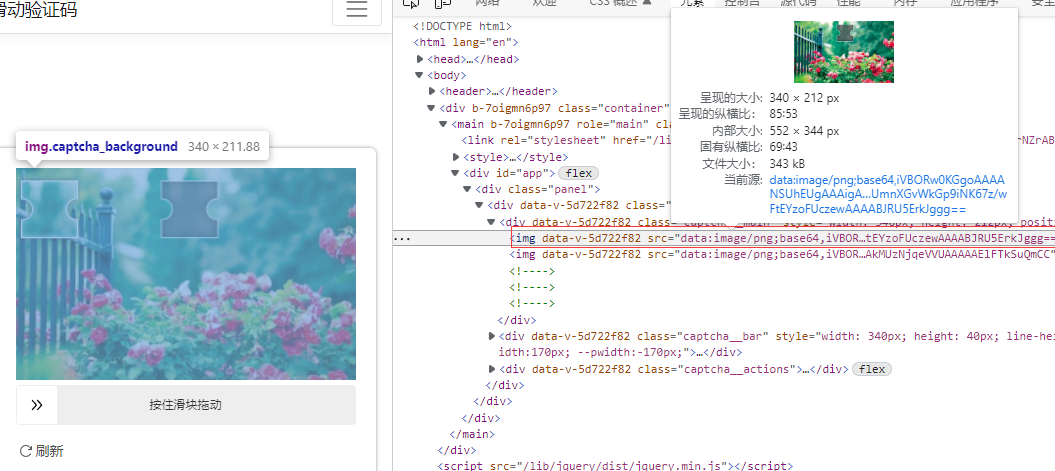Collapse the div id="app" node
Image resolution: width=1055 pixels, height=471 pixels.
[x=456, y=174]
